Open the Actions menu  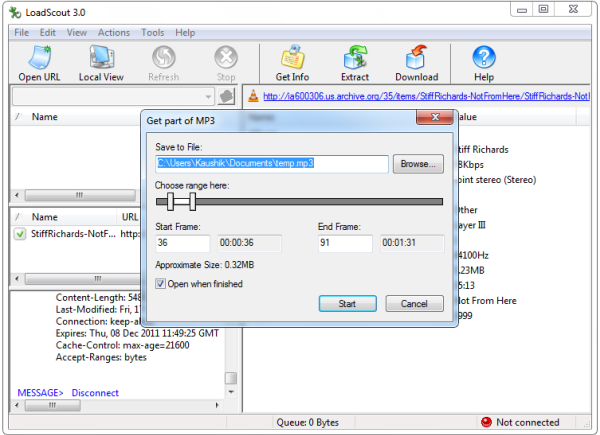(114, 33)
